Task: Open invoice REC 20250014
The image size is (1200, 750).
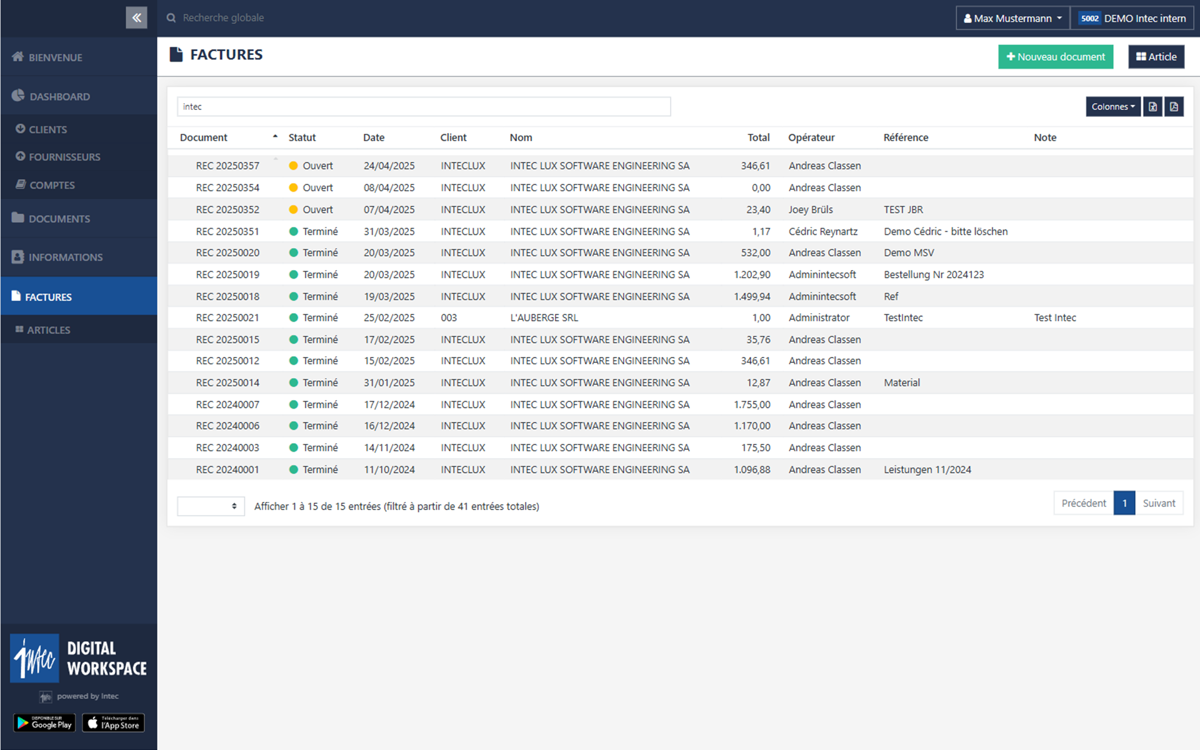Action: [x=227, y=383]
